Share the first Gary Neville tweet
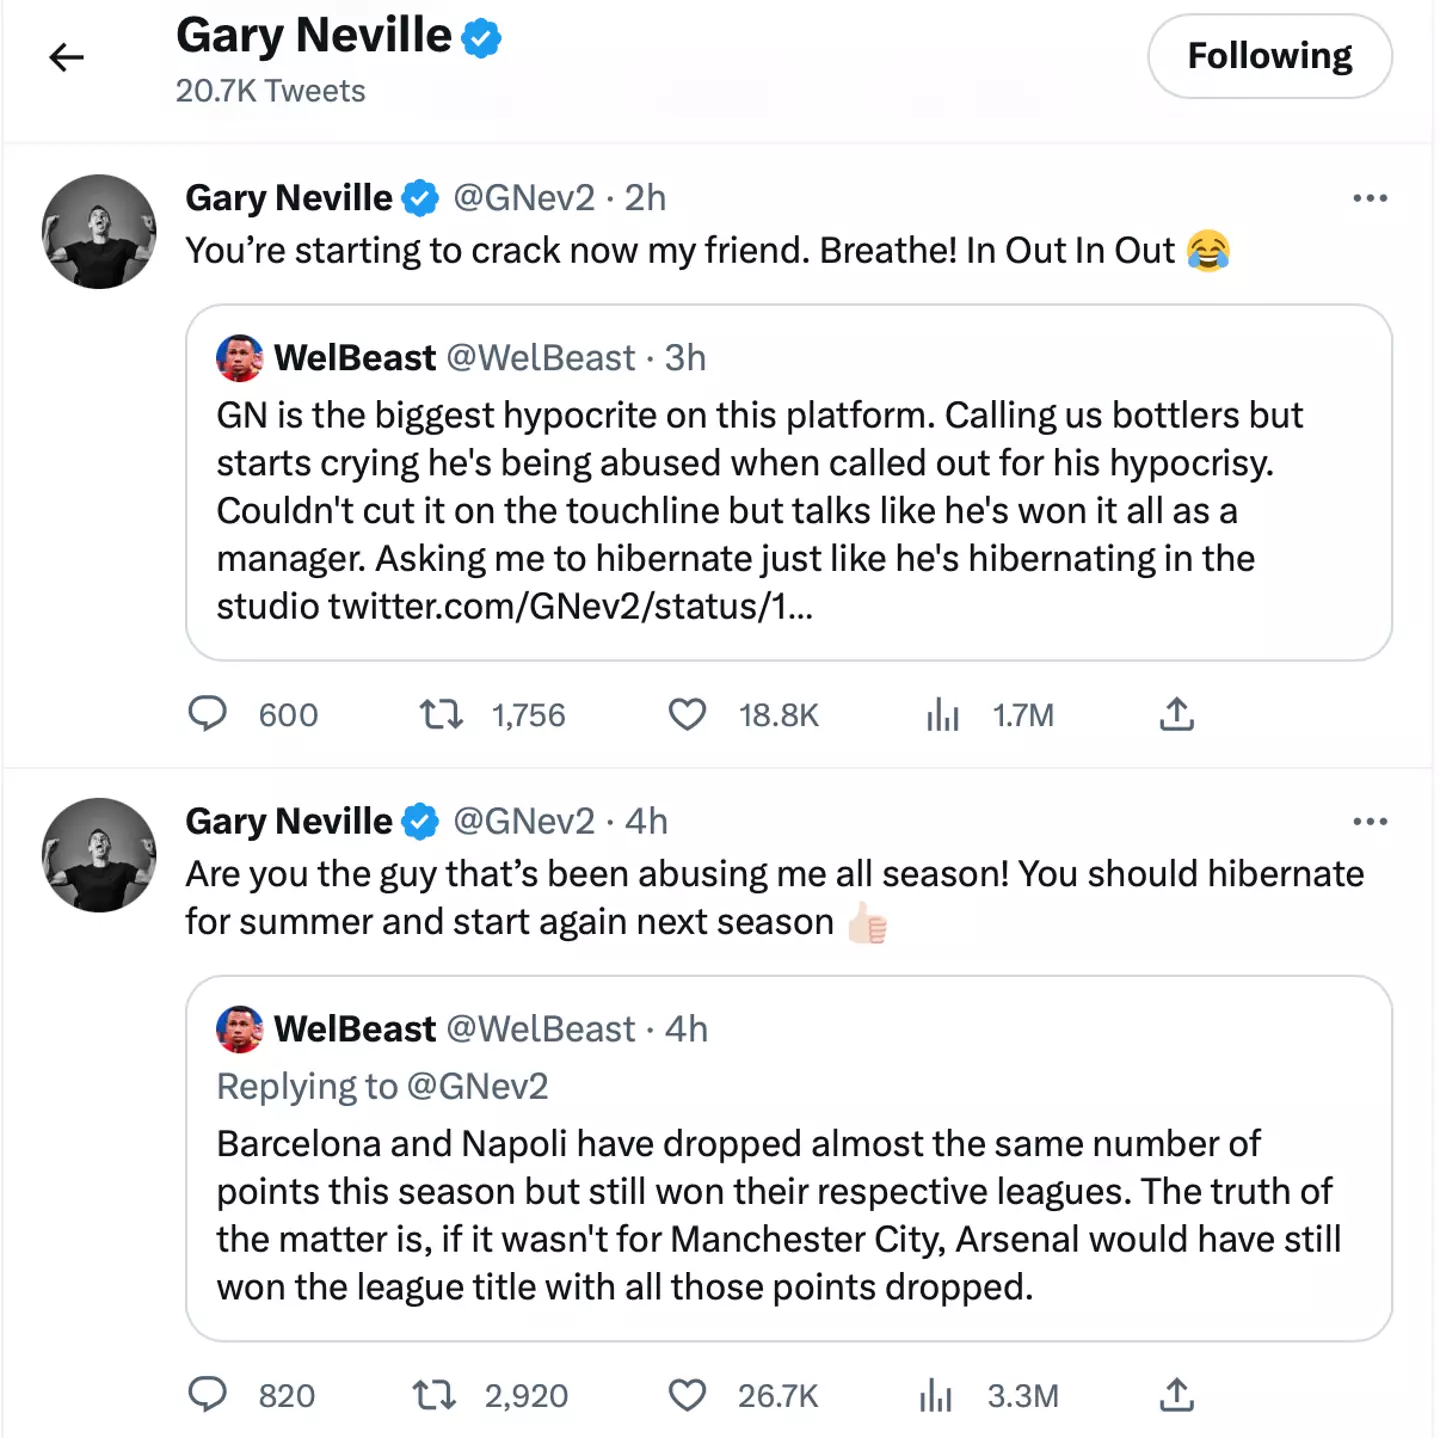This screenshot has height=1438, width=1440. (x=1177, y=714)
